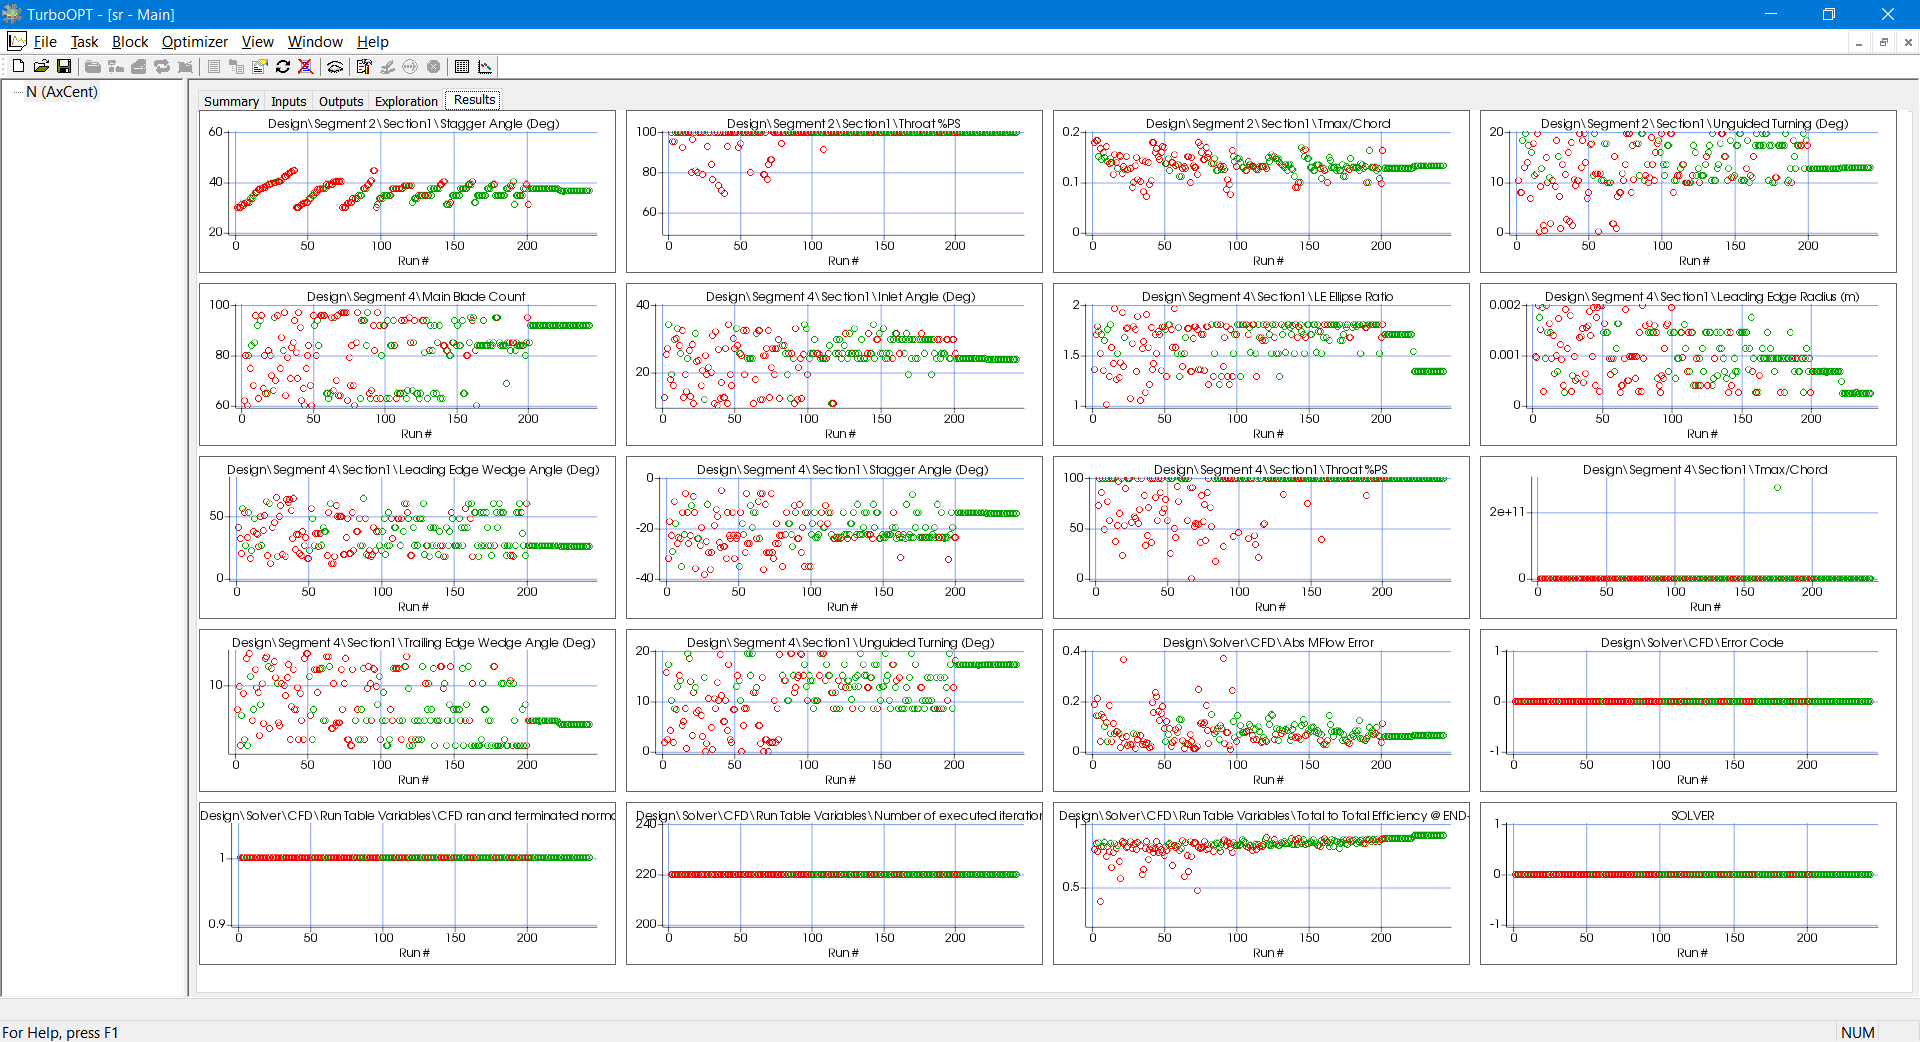Viewport: 1920px width, 1042px height.
Task: Click the eye icon in the toolbar
Action: (x=335, y=67)
